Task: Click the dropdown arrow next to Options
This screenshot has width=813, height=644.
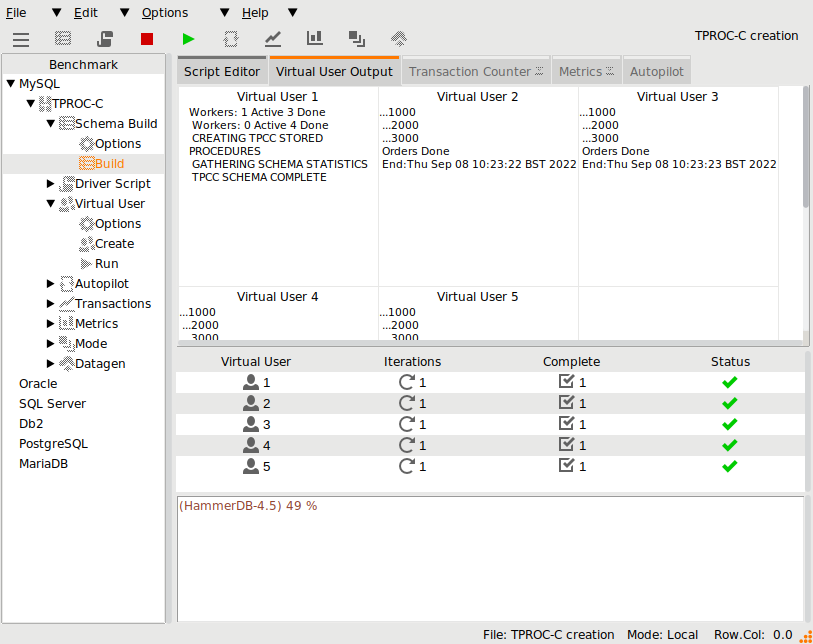Action: pyautogui.click(x=225, y=12)
